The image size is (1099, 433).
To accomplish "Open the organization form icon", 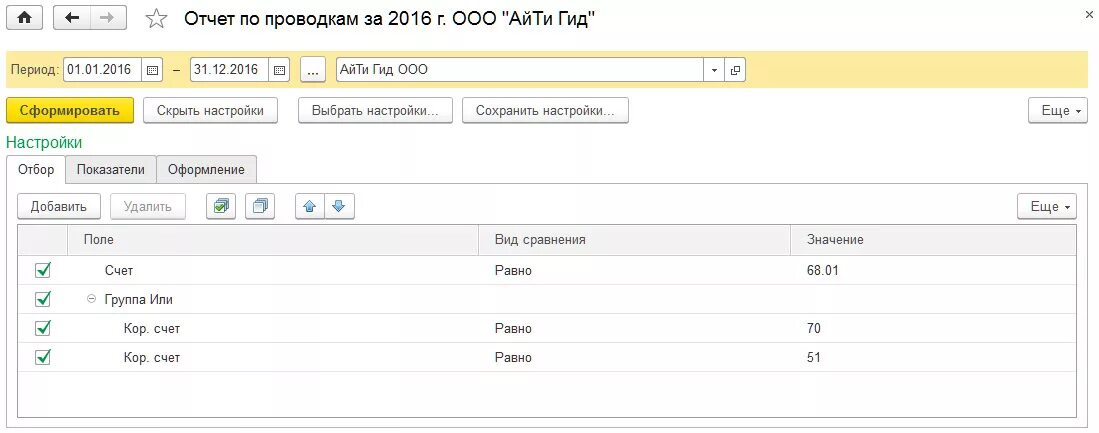I will (736, 70).
